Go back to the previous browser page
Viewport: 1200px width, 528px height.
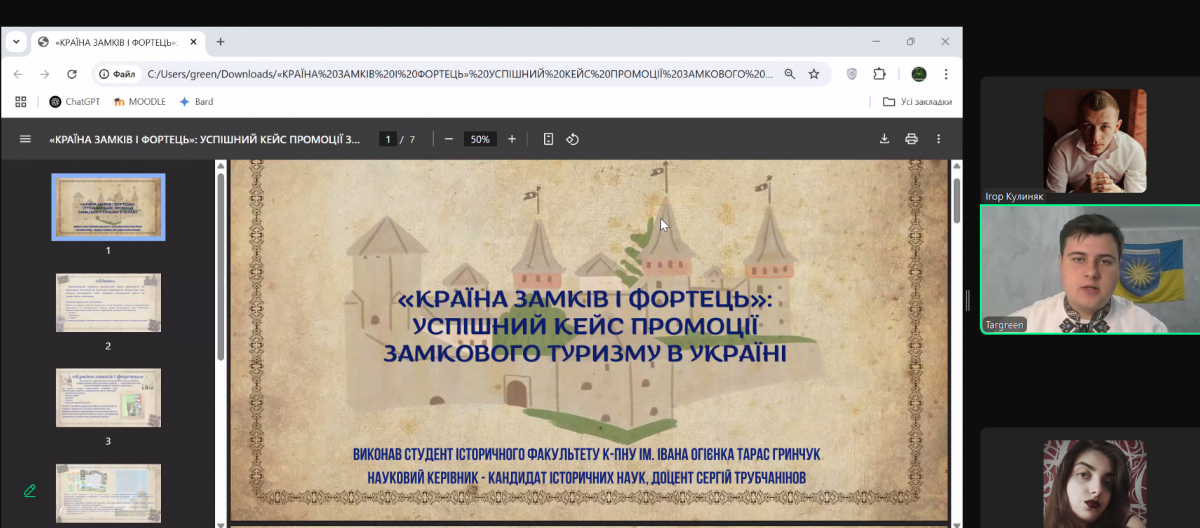(x=18, y=74)
